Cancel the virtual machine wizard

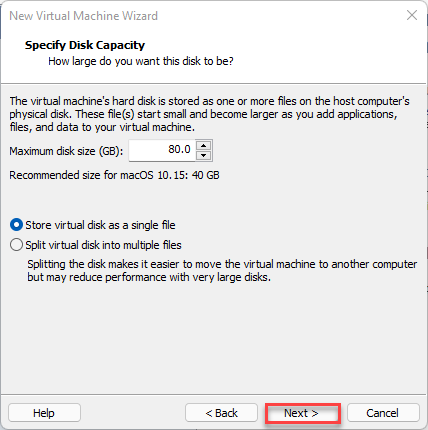pos(383,413)
